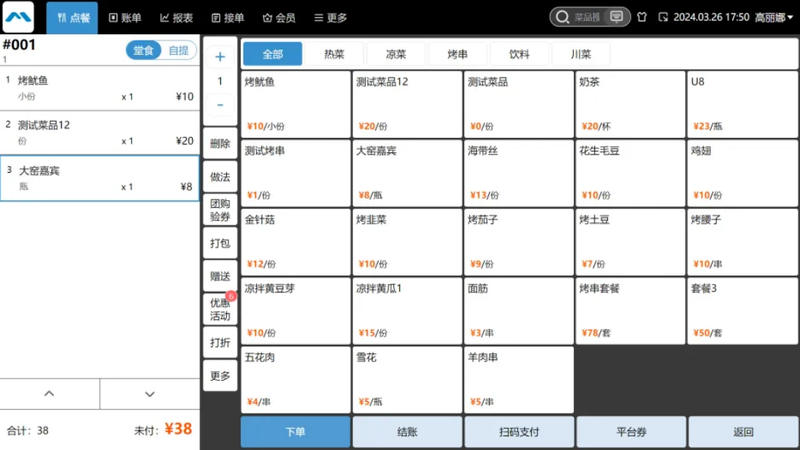Decrease quantity with the minus button
The height and width of the screenshot is (450, 800).
click(x=220, y=105)
